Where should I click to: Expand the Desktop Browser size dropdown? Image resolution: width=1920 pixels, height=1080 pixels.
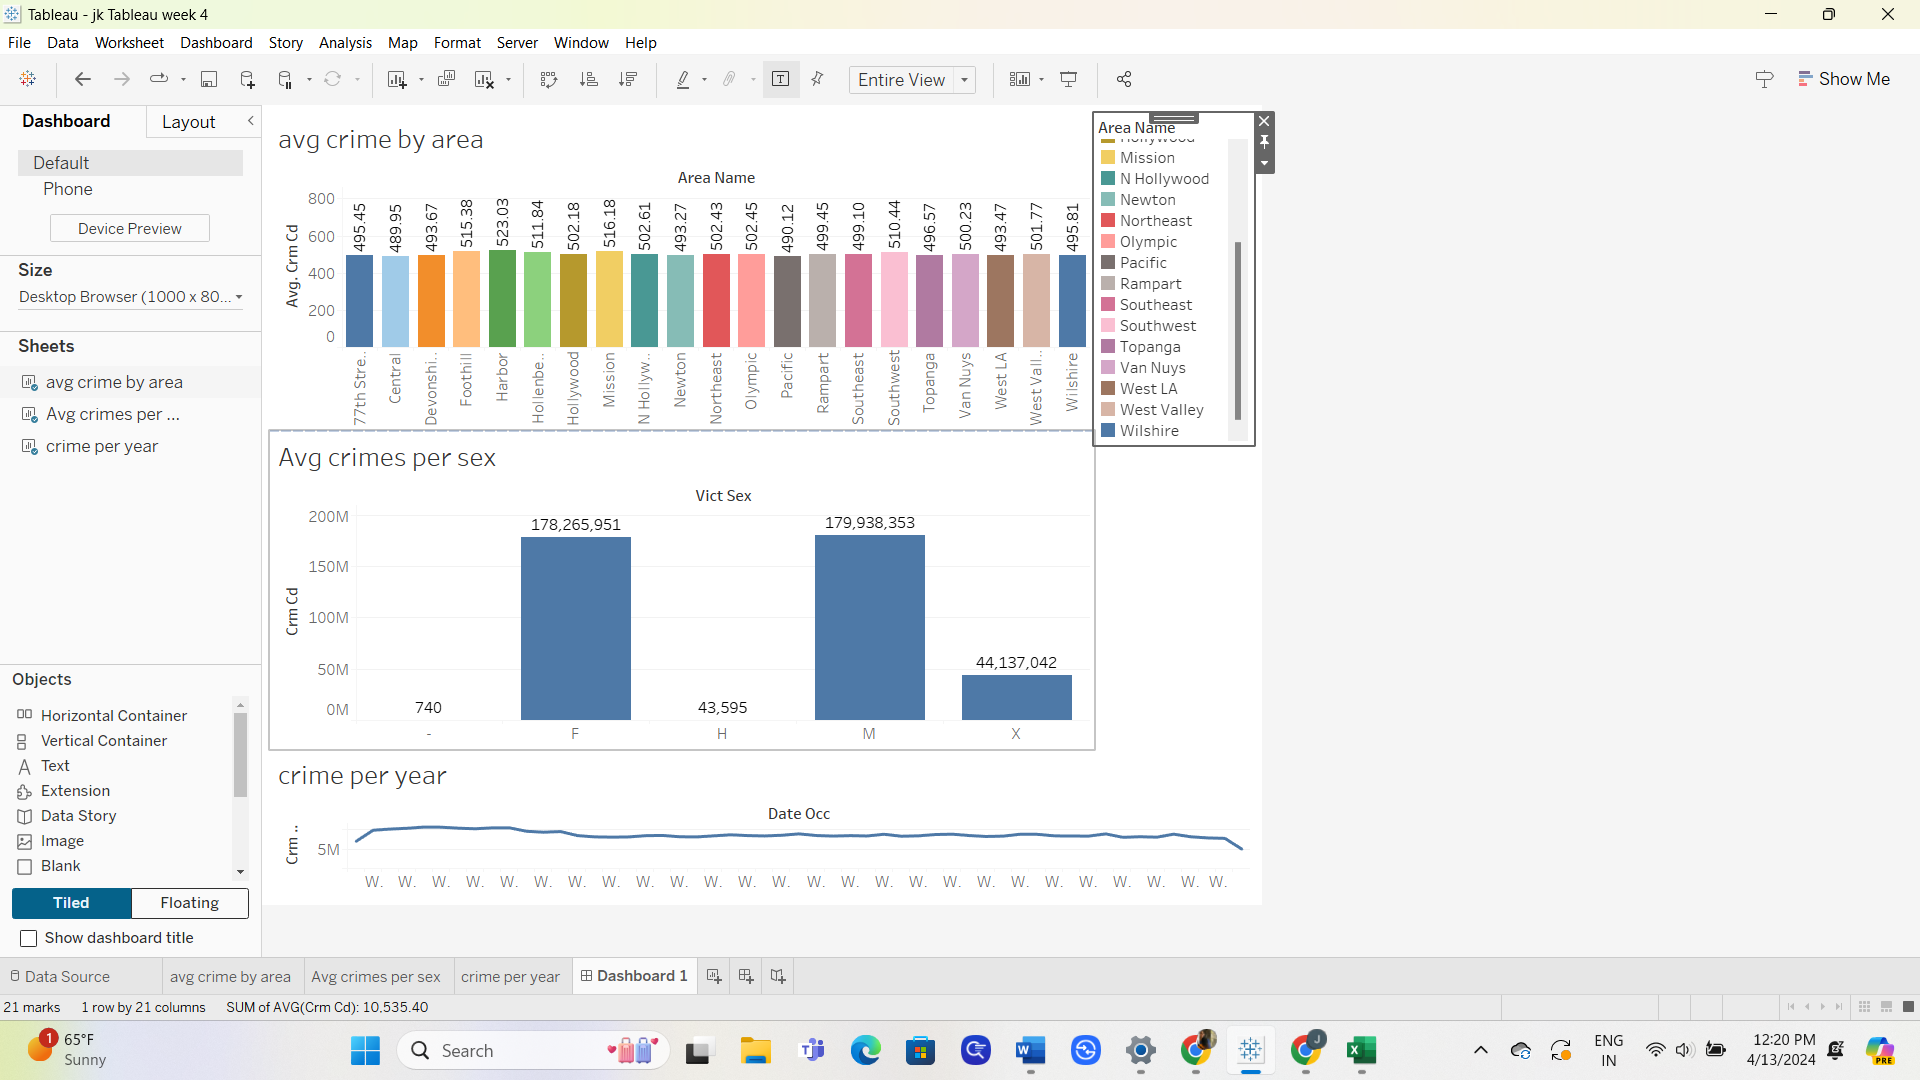238,297
